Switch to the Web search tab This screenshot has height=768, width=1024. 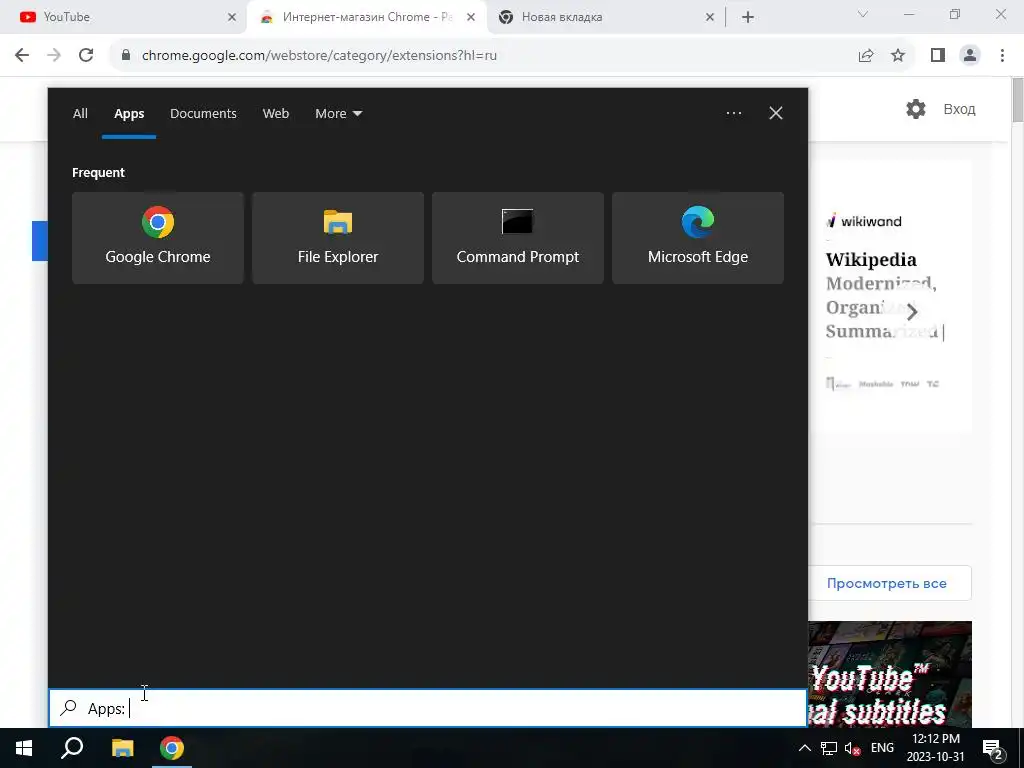(276, 114)
